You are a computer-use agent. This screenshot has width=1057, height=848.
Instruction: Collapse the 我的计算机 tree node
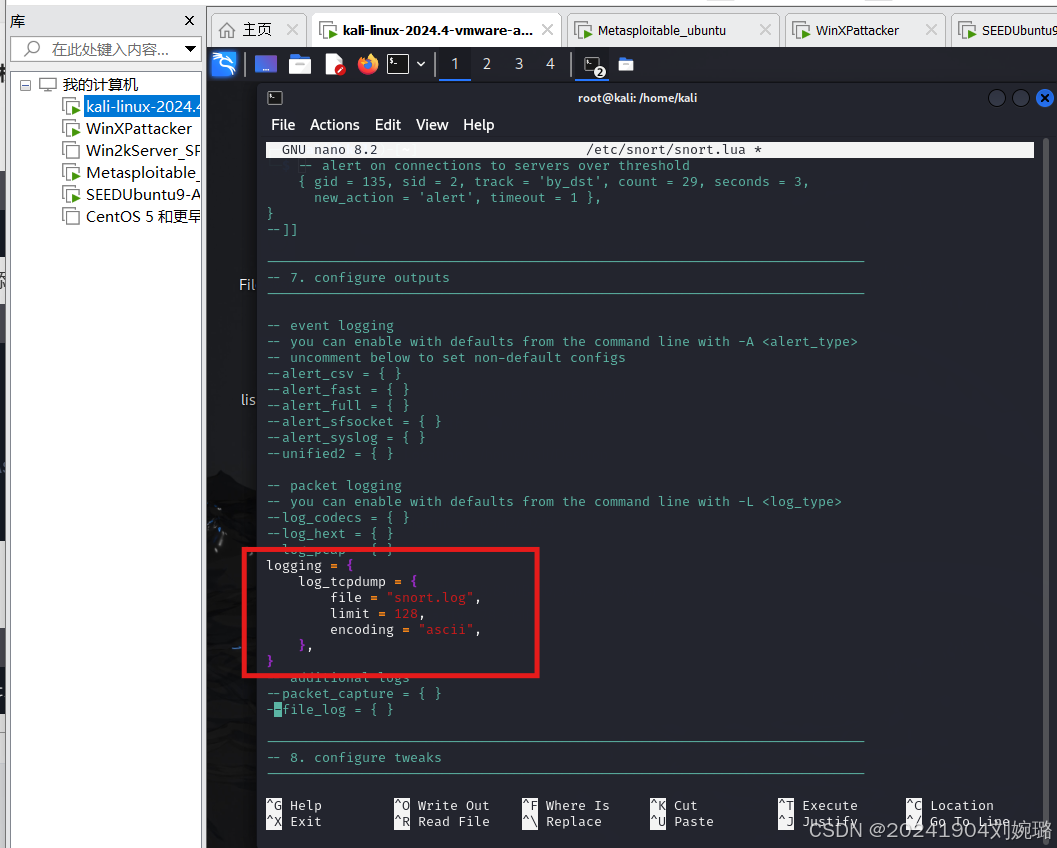26,85
